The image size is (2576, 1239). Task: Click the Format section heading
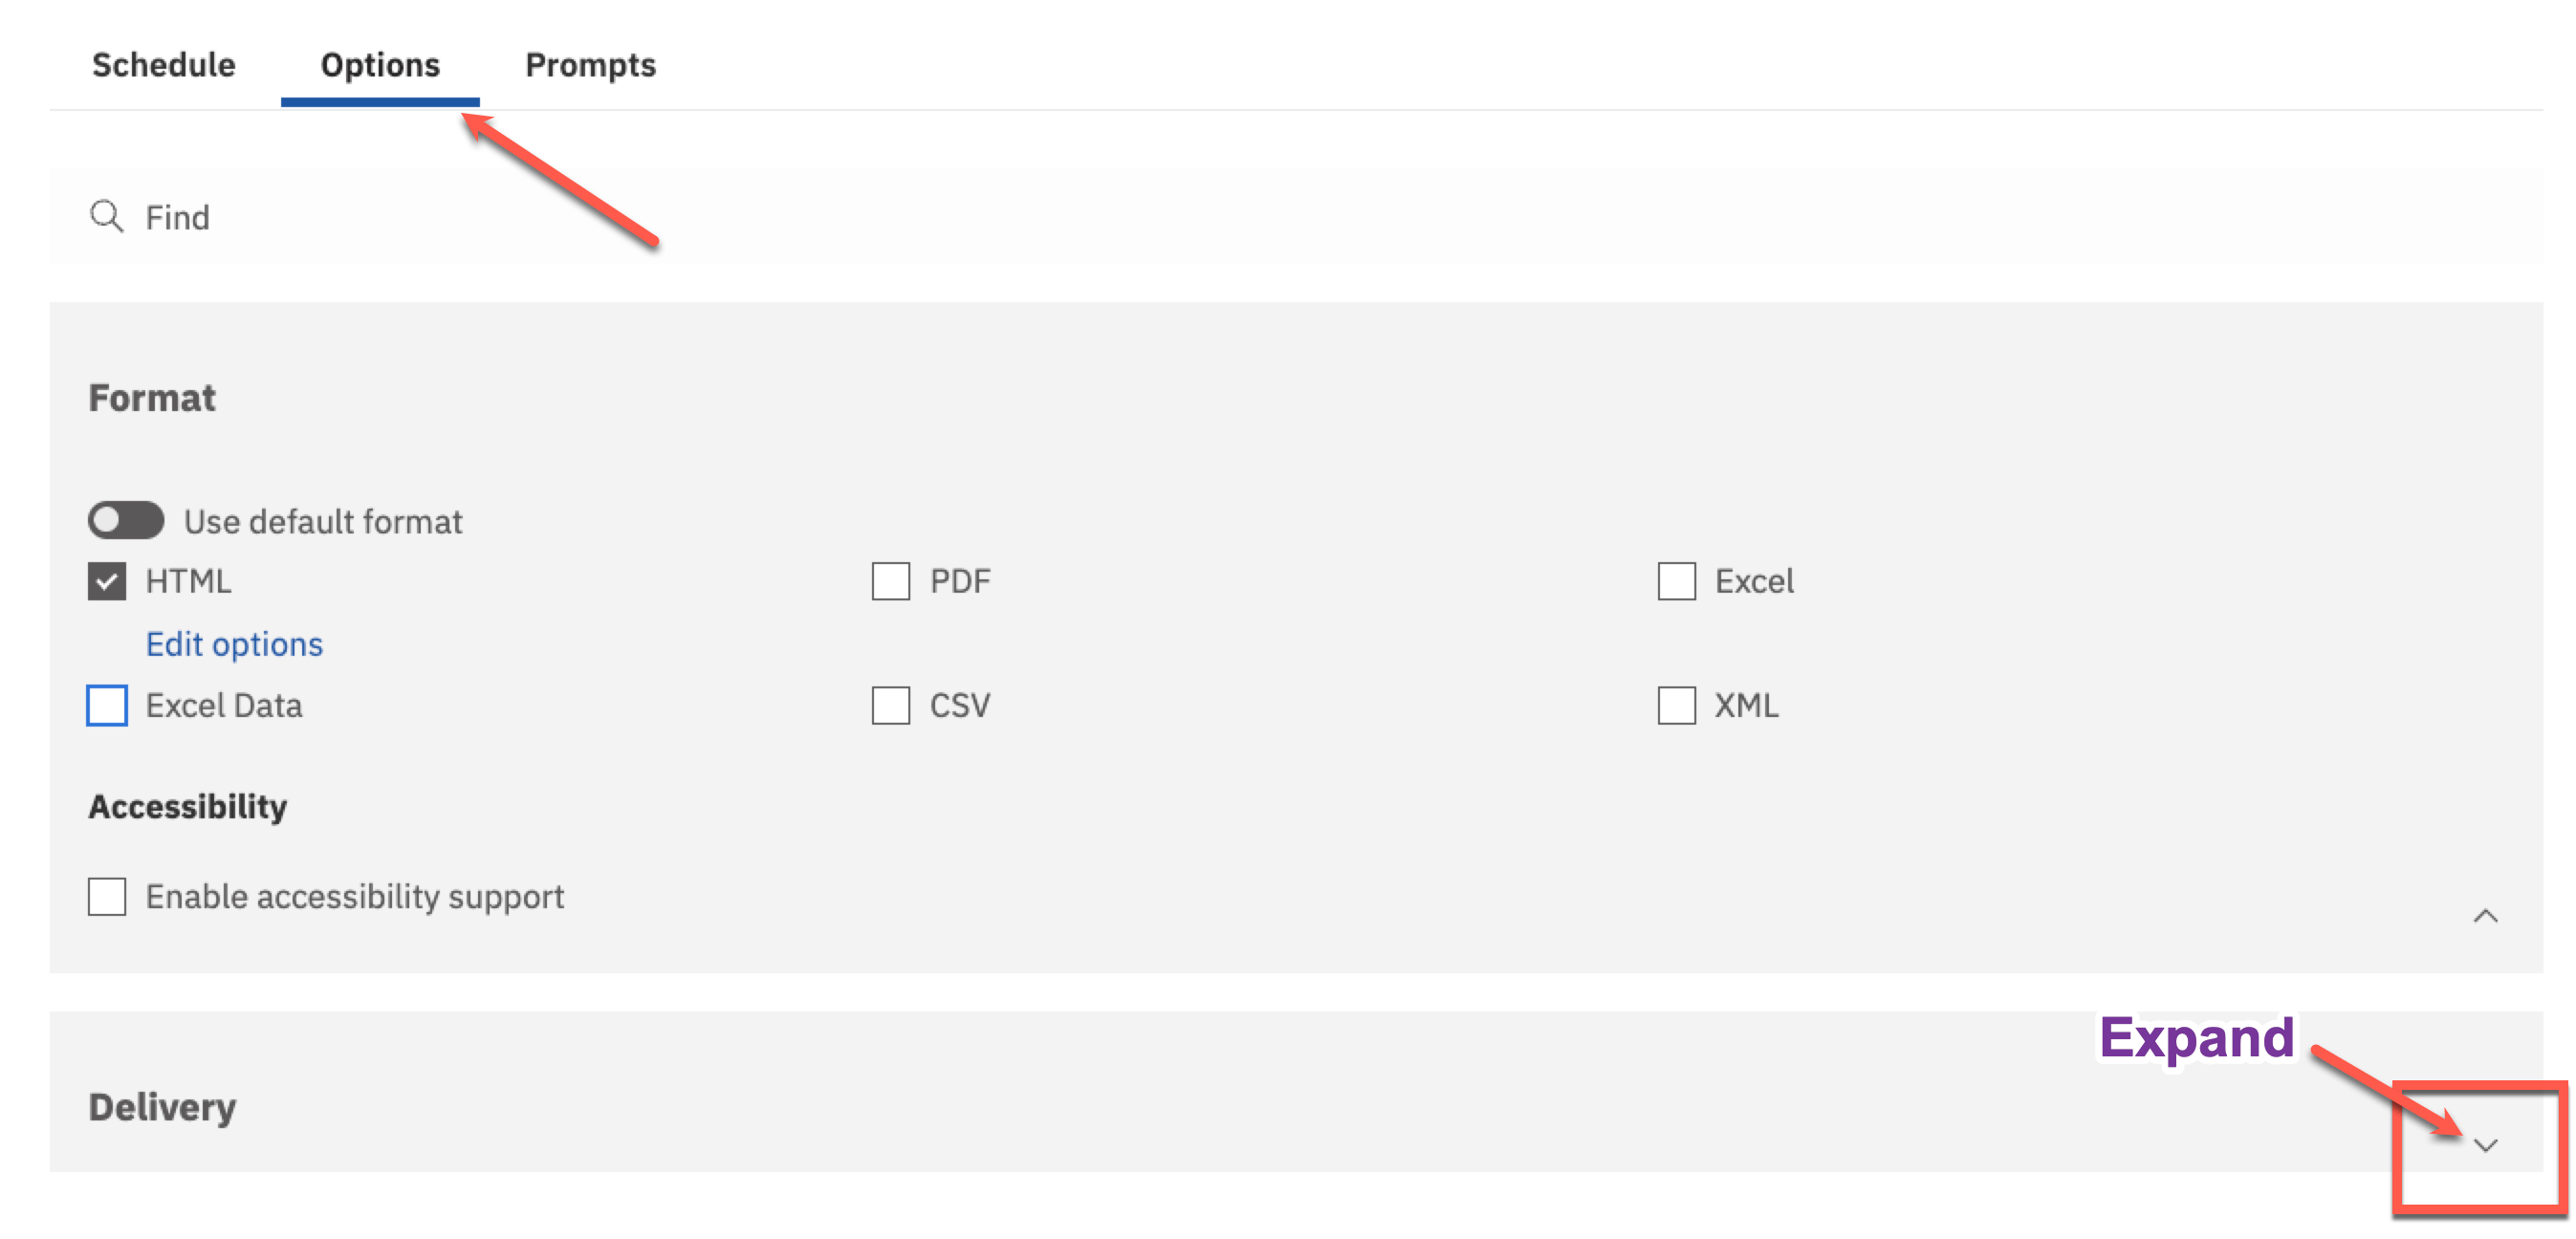[x=152, y=397]
